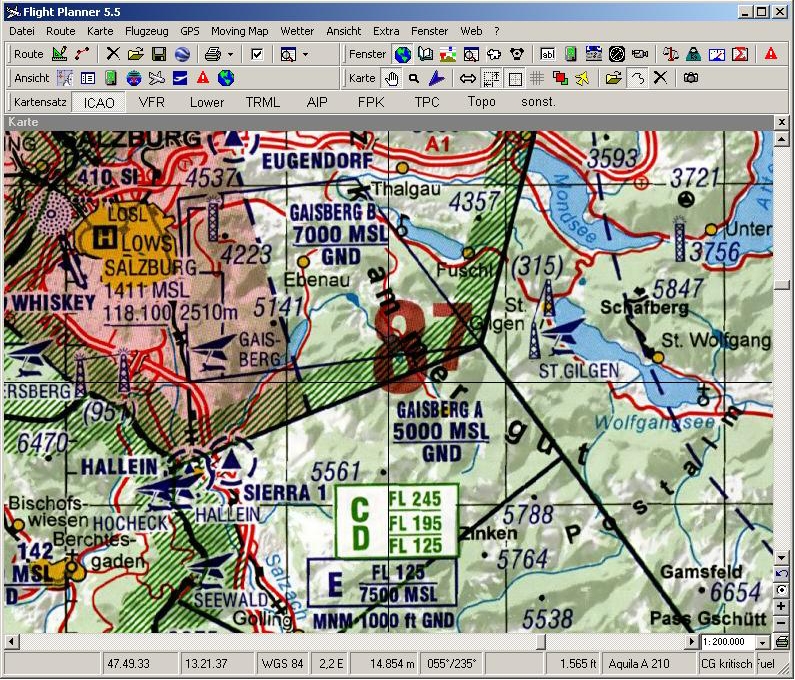Select the small magnifier zoom tool in Karte toolbar

pos(414,78)
